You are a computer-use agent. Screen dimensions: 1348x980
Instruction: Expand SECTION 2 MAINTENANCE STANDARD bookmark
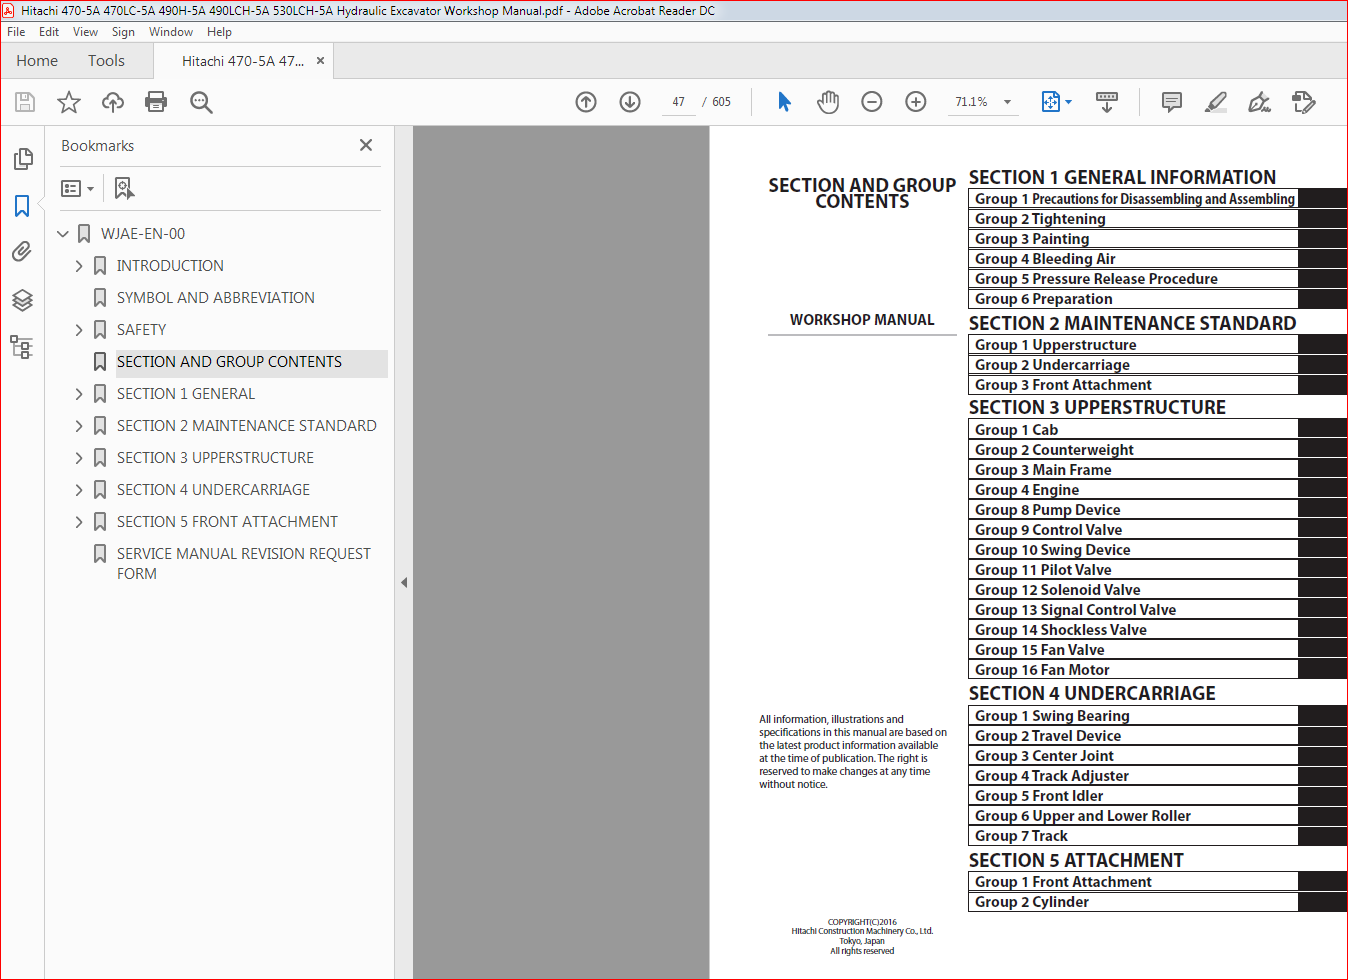point(79,426)
